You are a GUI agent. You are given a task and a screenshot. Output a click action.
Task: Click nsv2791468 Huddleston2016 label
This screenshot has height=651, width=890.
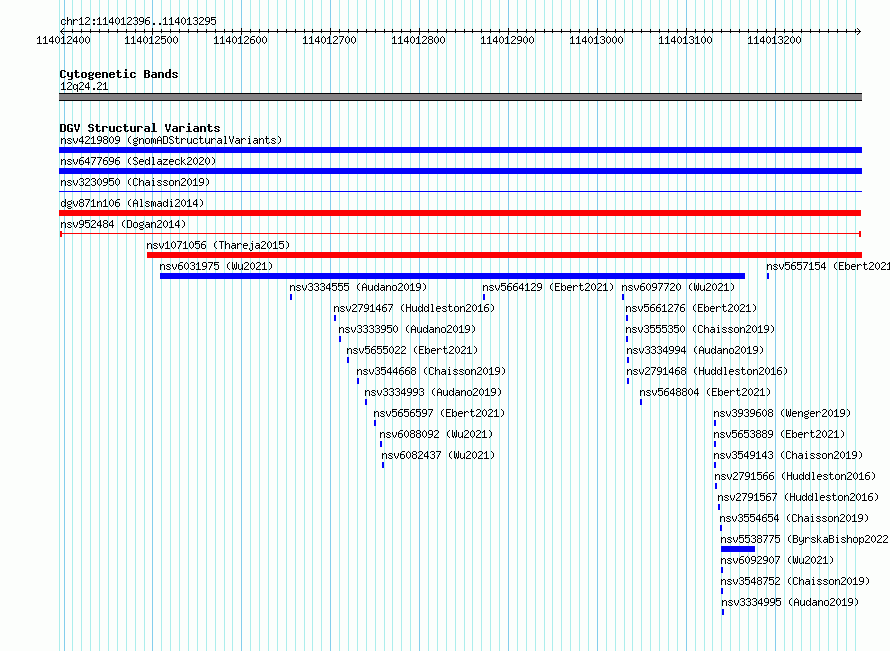tap(707, 371)
